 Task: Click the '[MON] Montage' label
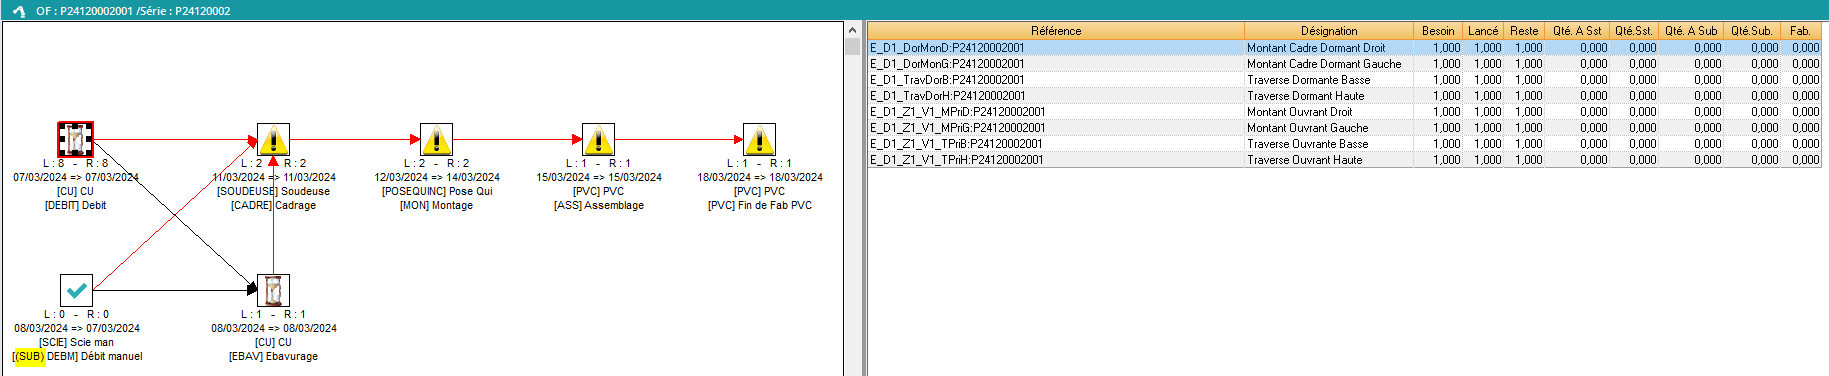[x=436, y=205]
